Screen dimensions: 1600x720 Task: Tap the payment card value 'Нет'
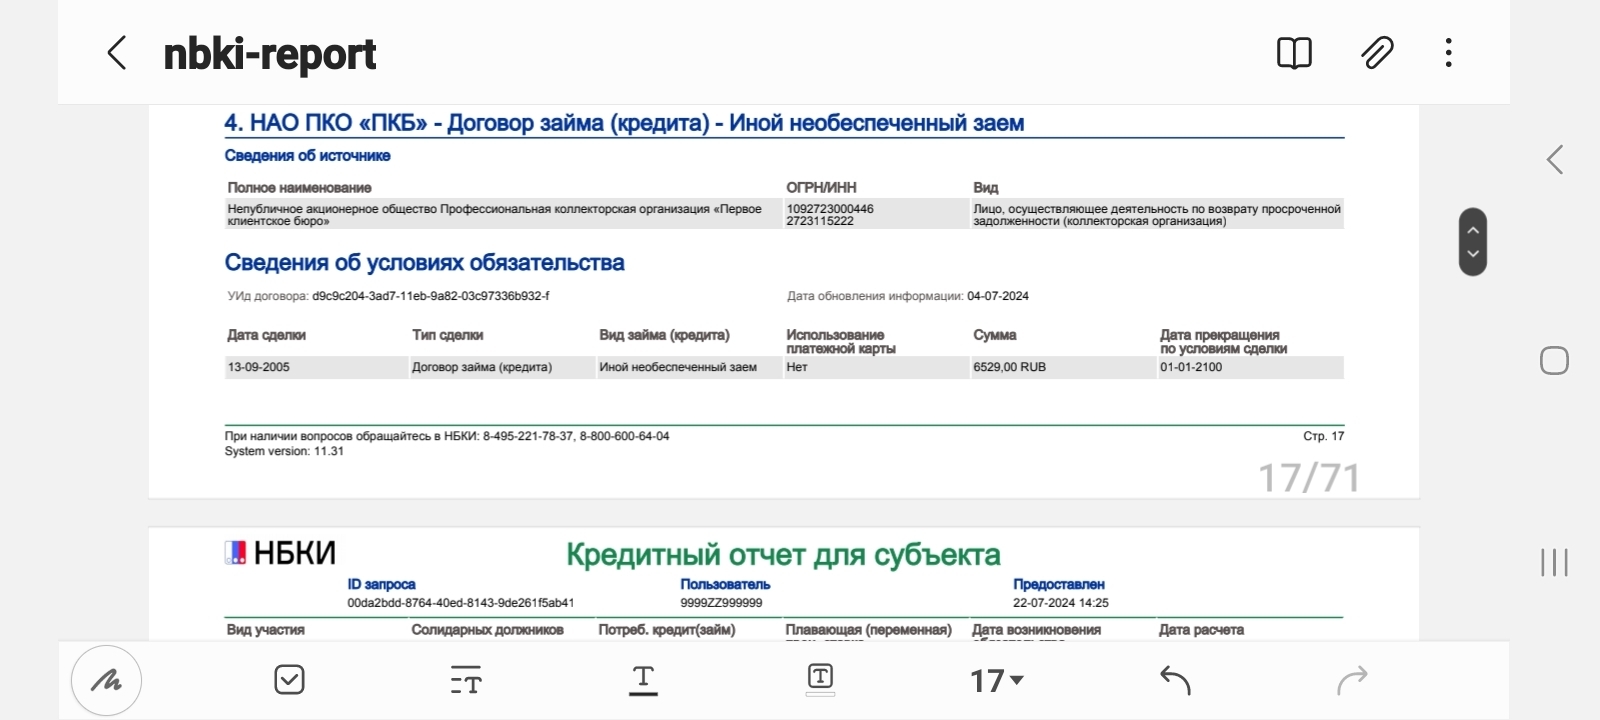click(797, 367)
